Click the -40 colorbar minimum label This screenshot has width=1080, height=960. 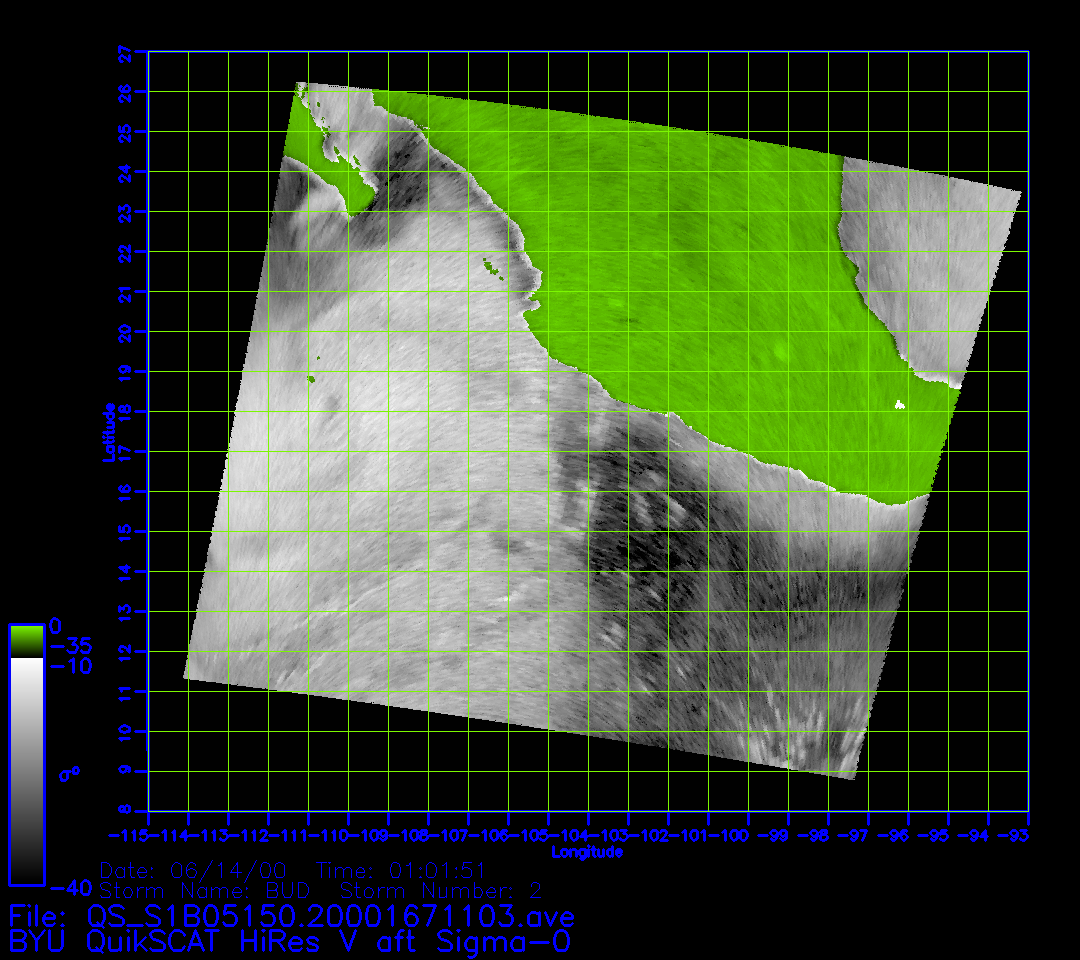70,887
